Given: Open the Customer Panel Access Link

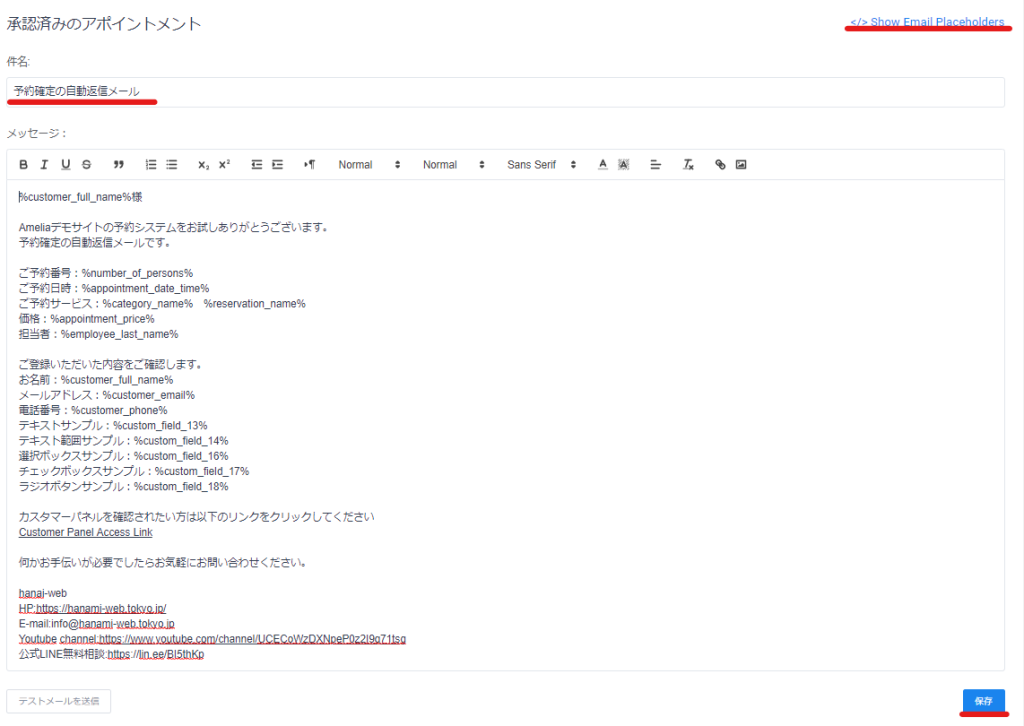Looking at the screenshot, I should (86, 532).
